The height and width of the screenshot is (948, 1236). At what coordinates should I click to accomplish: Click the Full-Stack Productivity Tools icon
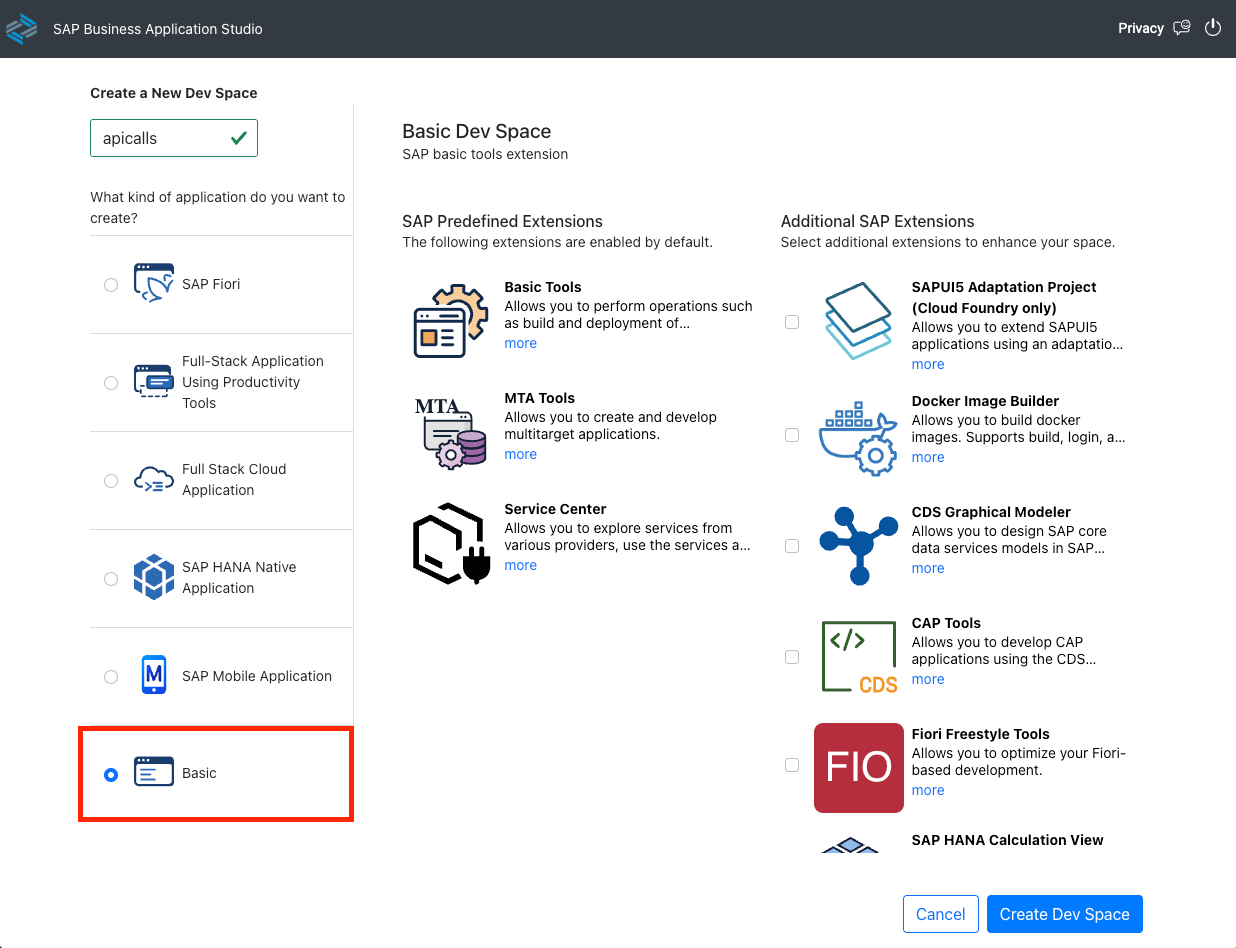point(154,382)
